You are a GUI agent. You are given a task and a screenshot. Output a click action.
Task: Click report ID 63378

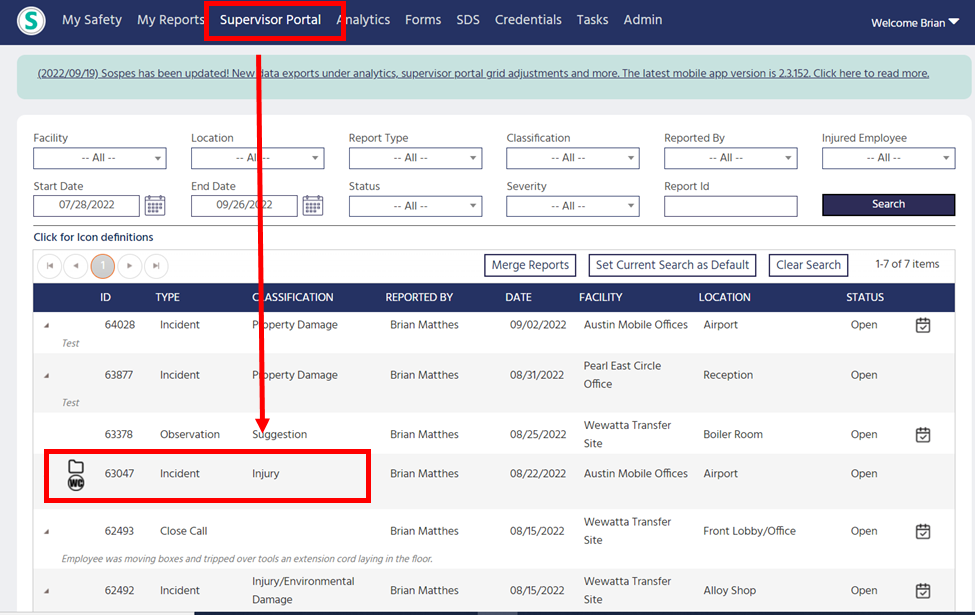pos(118,434)
